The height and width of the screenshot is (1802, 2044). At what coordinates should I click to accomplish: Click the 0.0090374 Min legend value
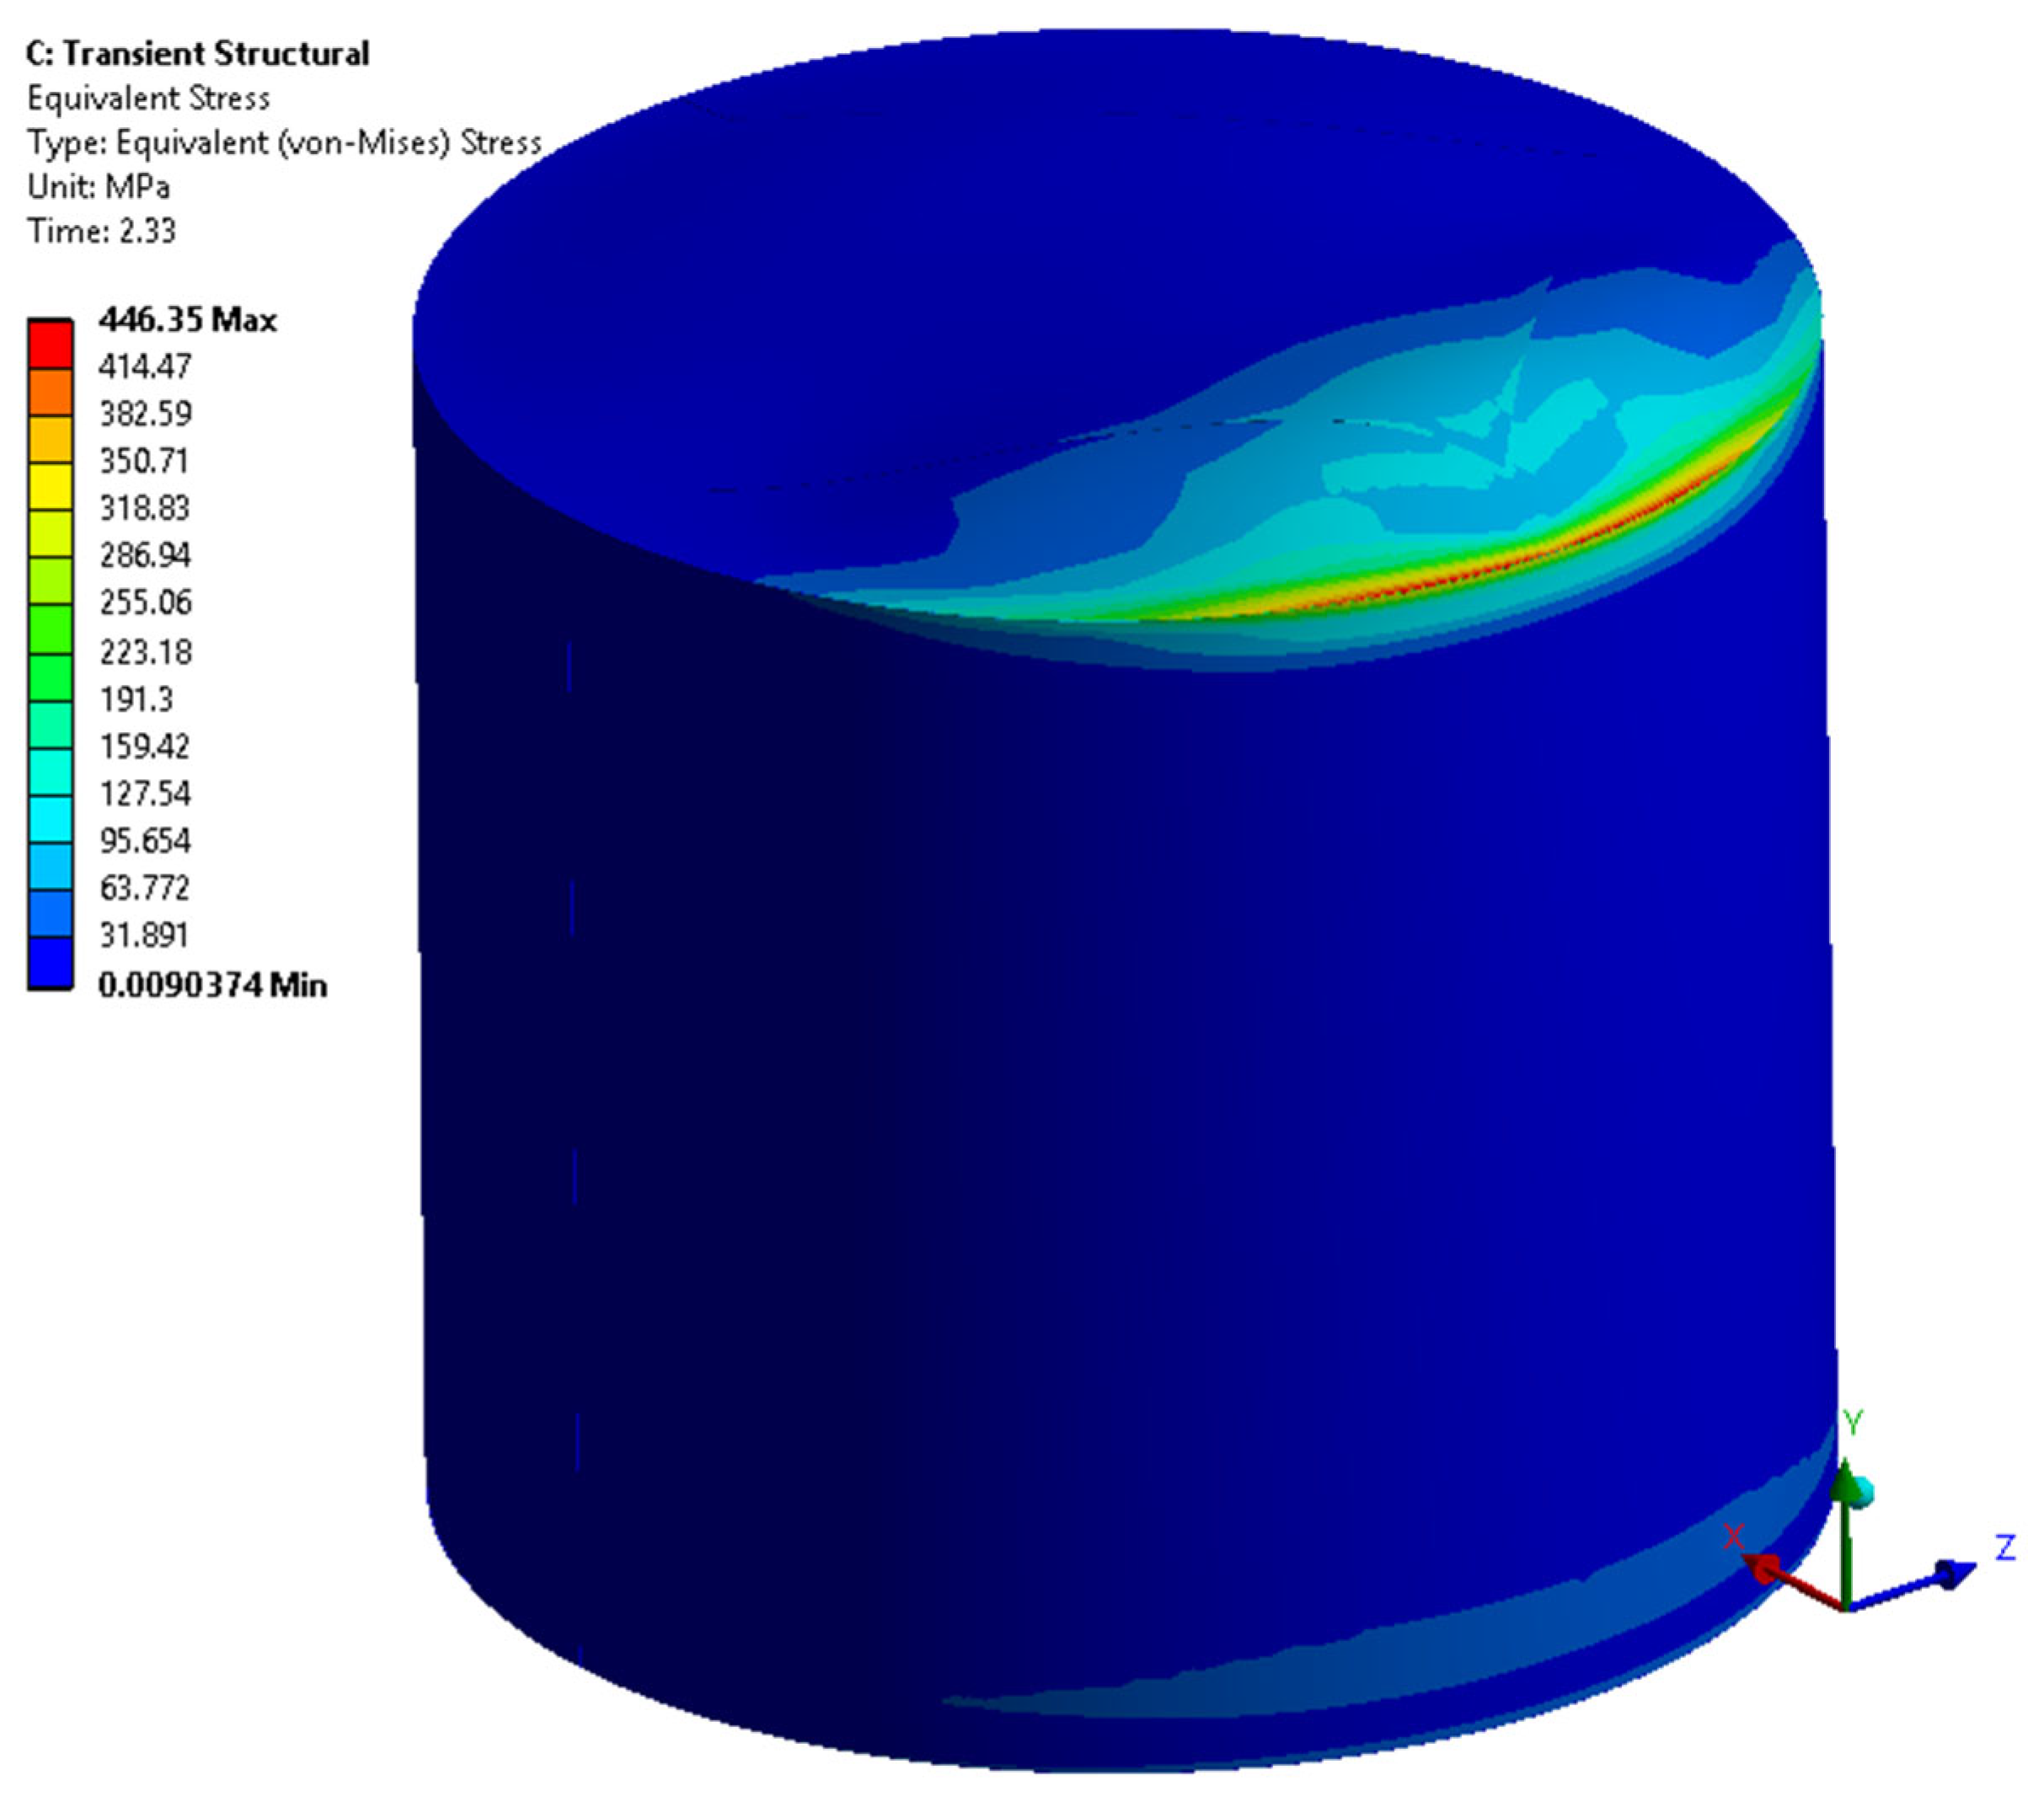click(x=212, y=985)
